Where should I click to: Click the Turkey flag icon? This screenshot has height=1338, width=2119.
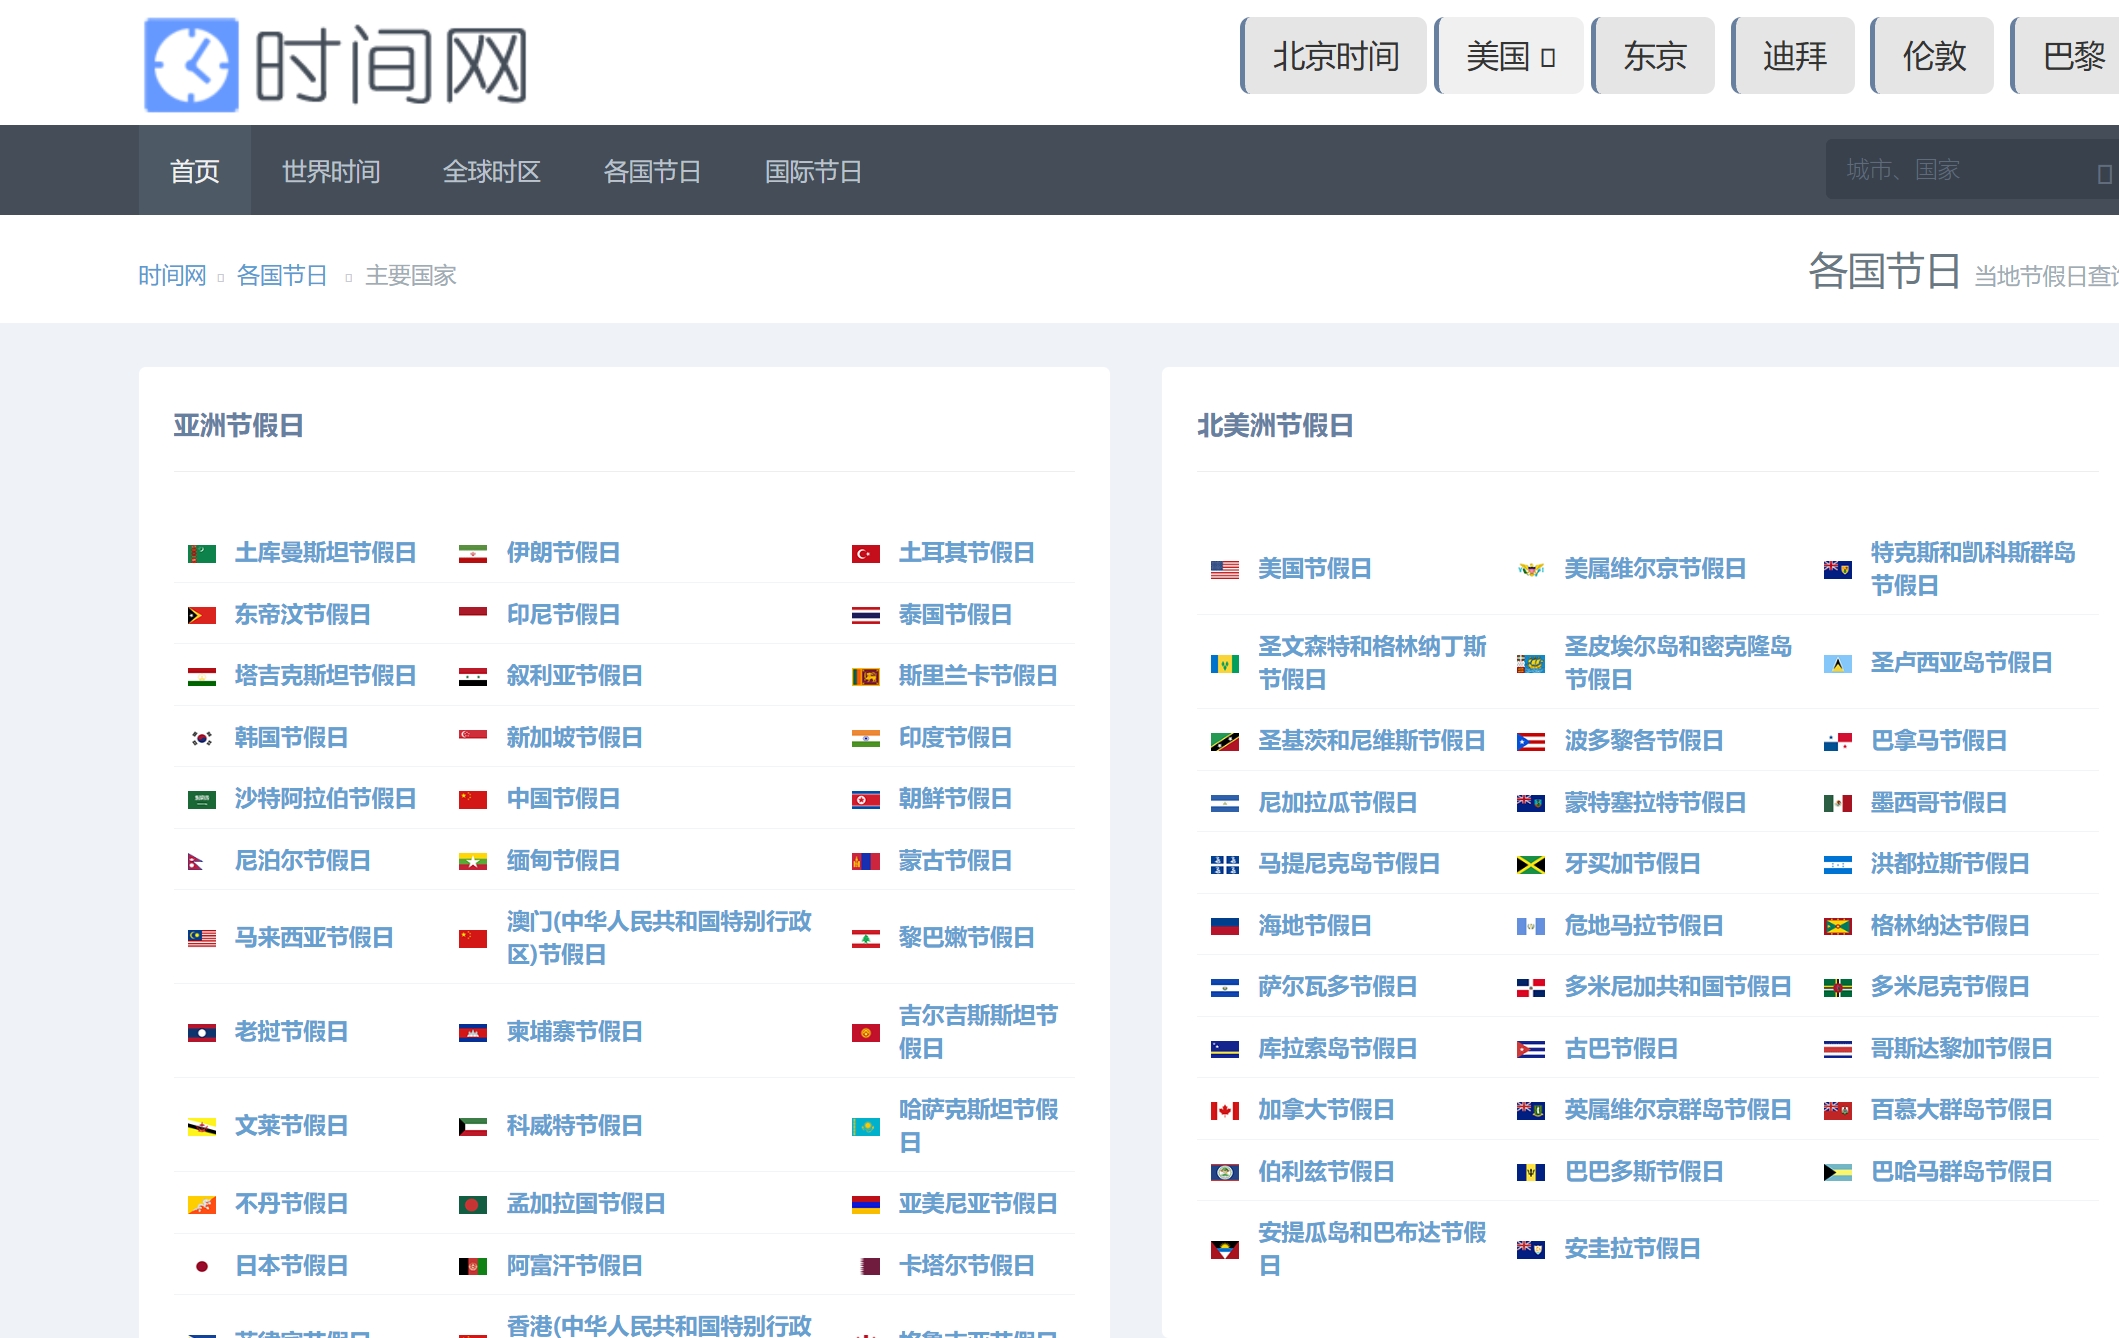(865, 554)
